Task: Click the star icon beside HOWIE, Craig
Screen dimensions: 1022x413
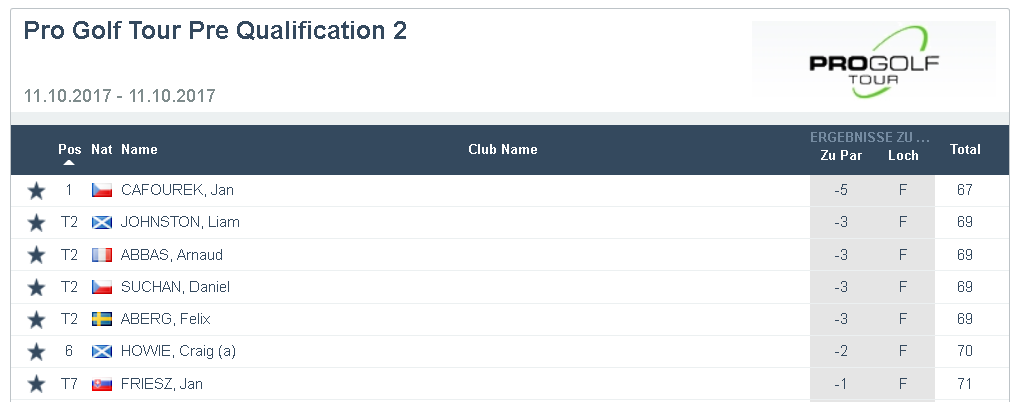Action: (36, 352)
